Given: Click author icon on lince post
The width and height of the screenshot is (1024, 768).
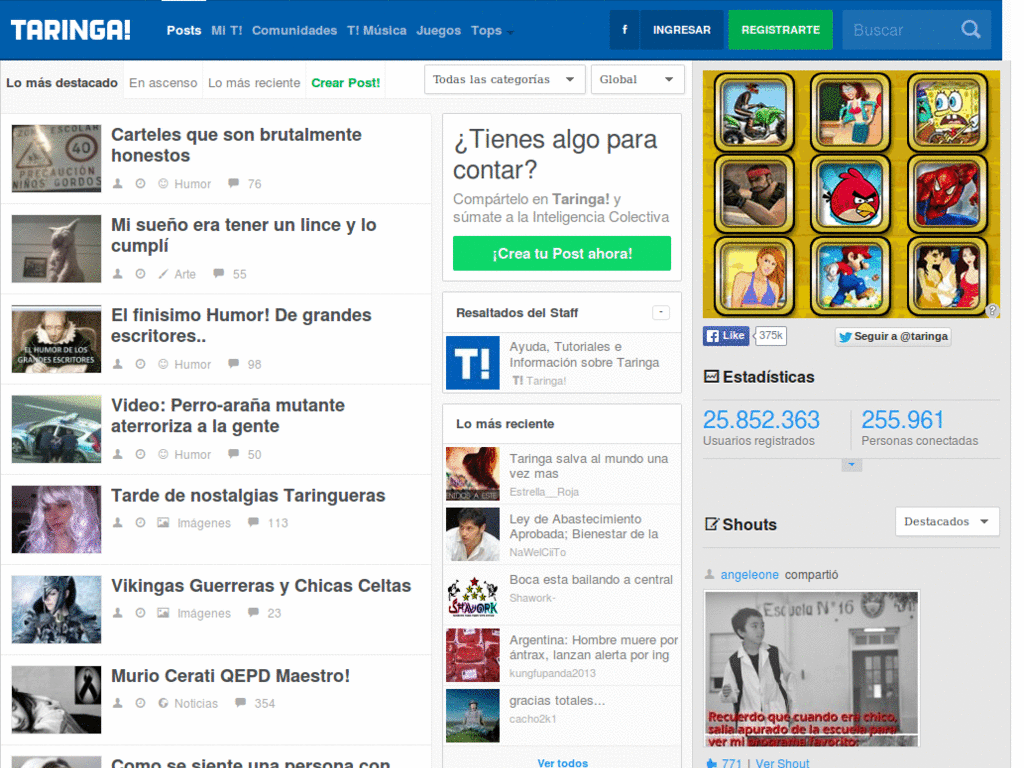Looking at the screenshot, I should (x=118, y=274).
